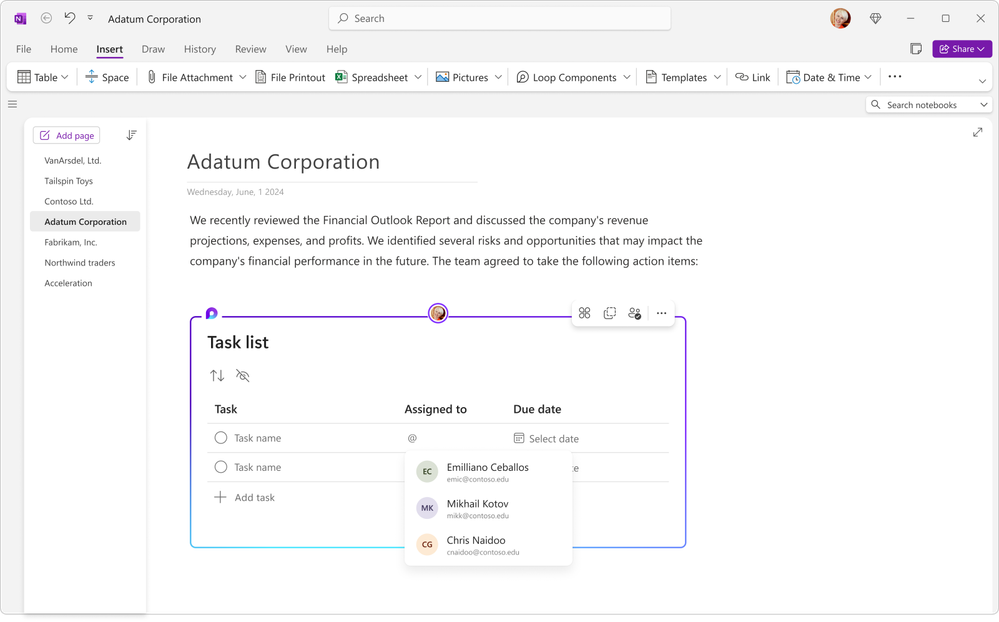The height and width of the screenshot is (622, 999).
Task: Click Select date in first row
Action: click(x=546, y=438)
